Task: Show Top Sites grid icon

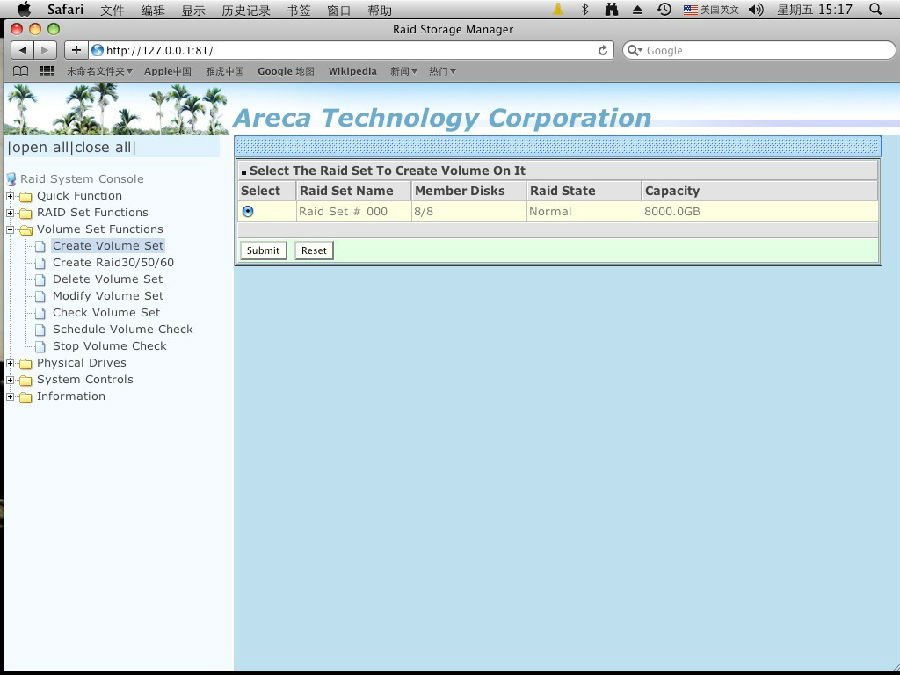Action: [46, 71]
